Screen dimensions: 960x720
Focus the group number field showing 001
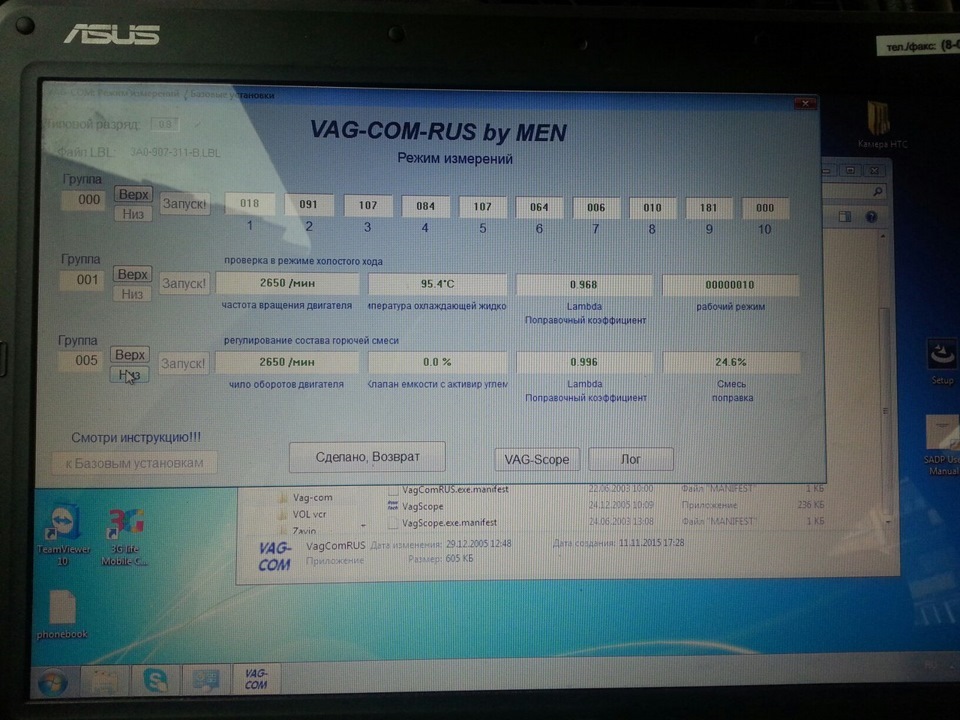coord(83,280)
